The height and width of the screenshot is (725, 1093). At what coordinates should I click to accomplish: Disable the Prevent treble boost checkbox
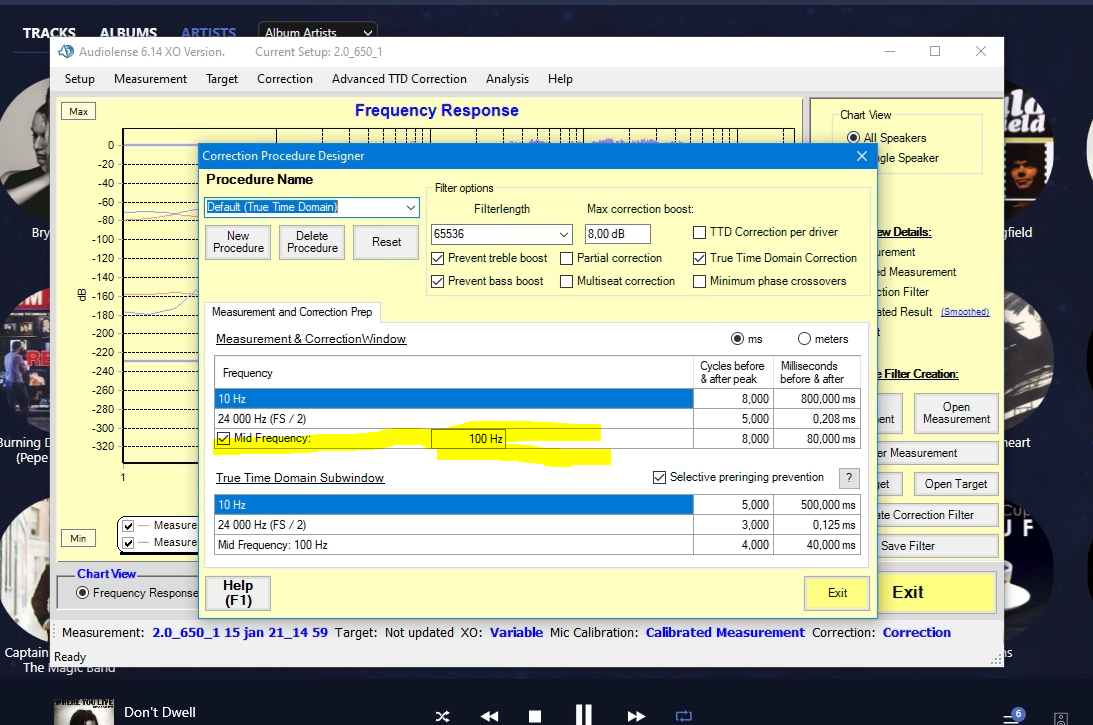[x=438, y=258]
